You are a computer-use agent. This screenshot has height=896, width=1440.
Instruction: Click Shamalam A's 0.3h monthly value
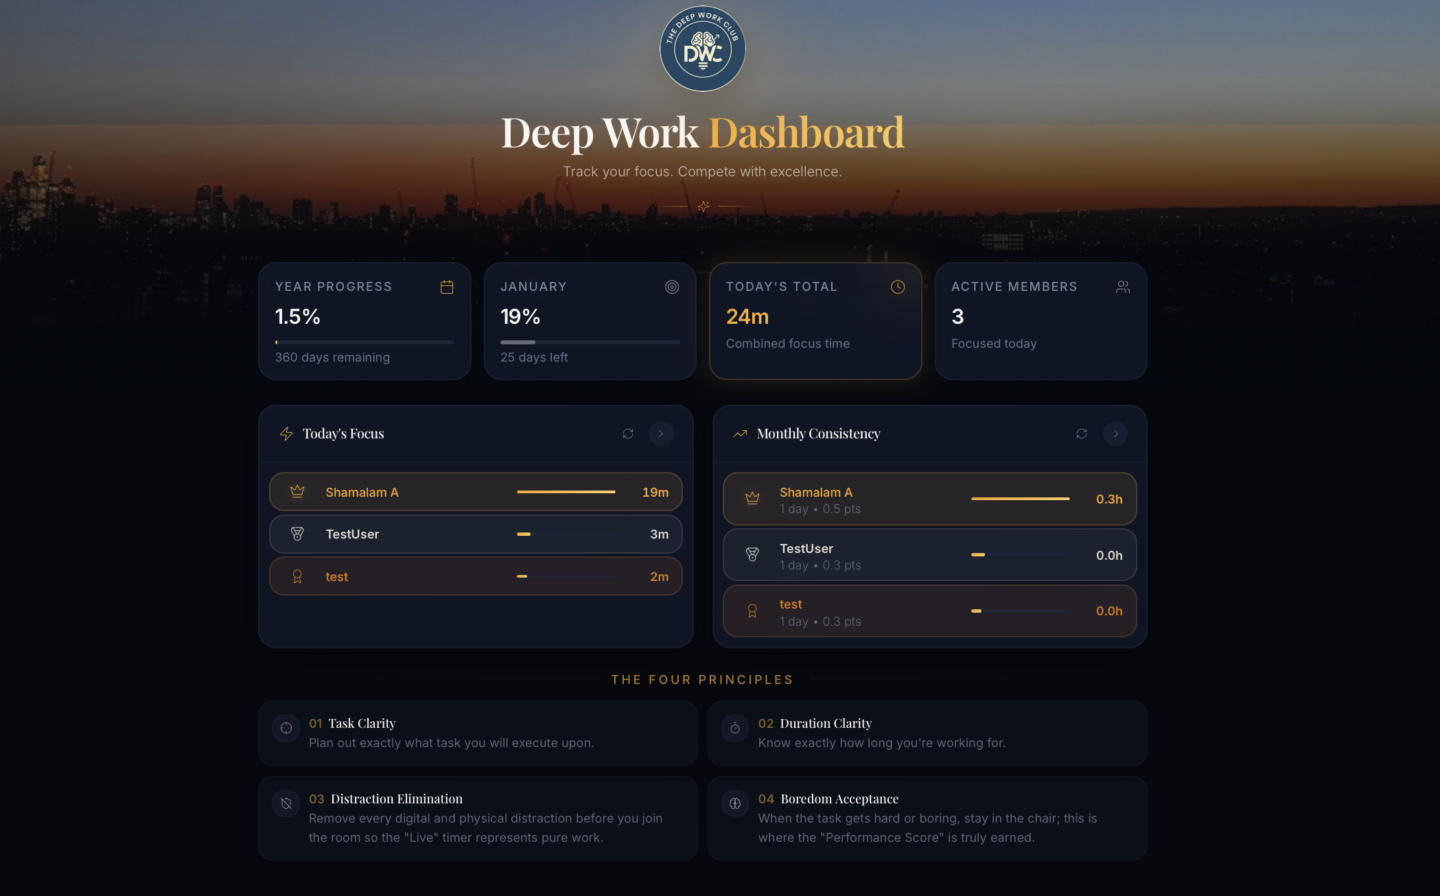(1109, 499)
